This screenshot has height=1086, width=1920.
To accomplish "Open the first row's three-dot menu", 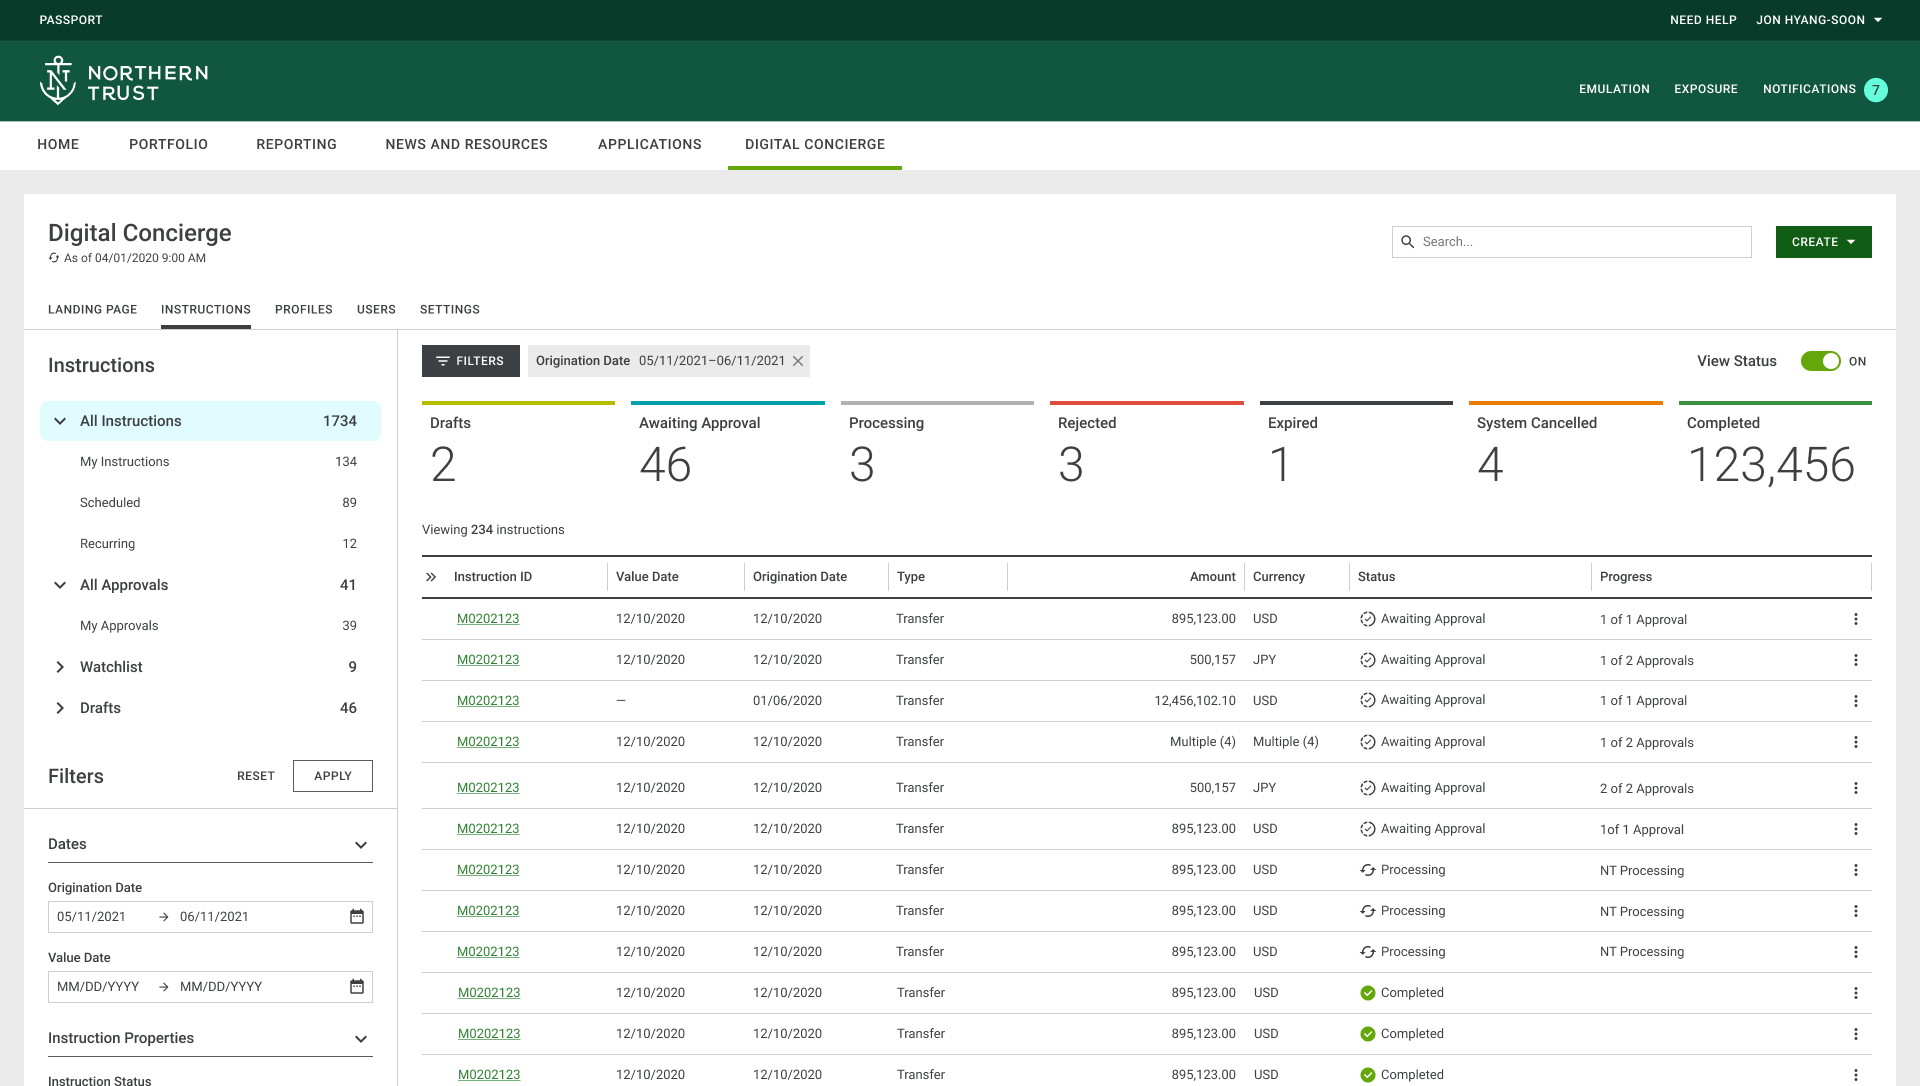I will pyautogui.click(x=1855, y=620).
